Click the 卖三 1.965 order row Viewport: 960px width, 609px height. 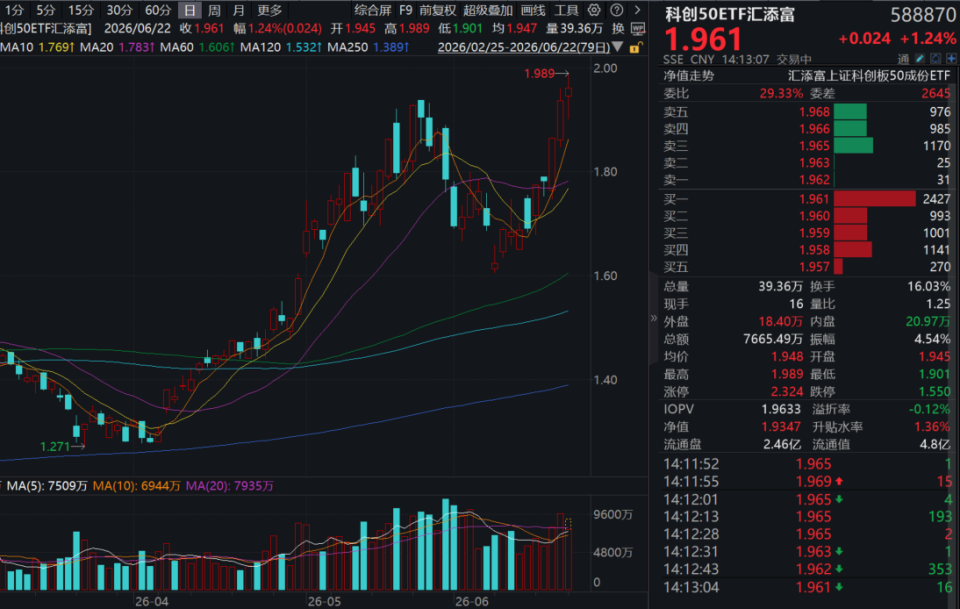(807, 146)
